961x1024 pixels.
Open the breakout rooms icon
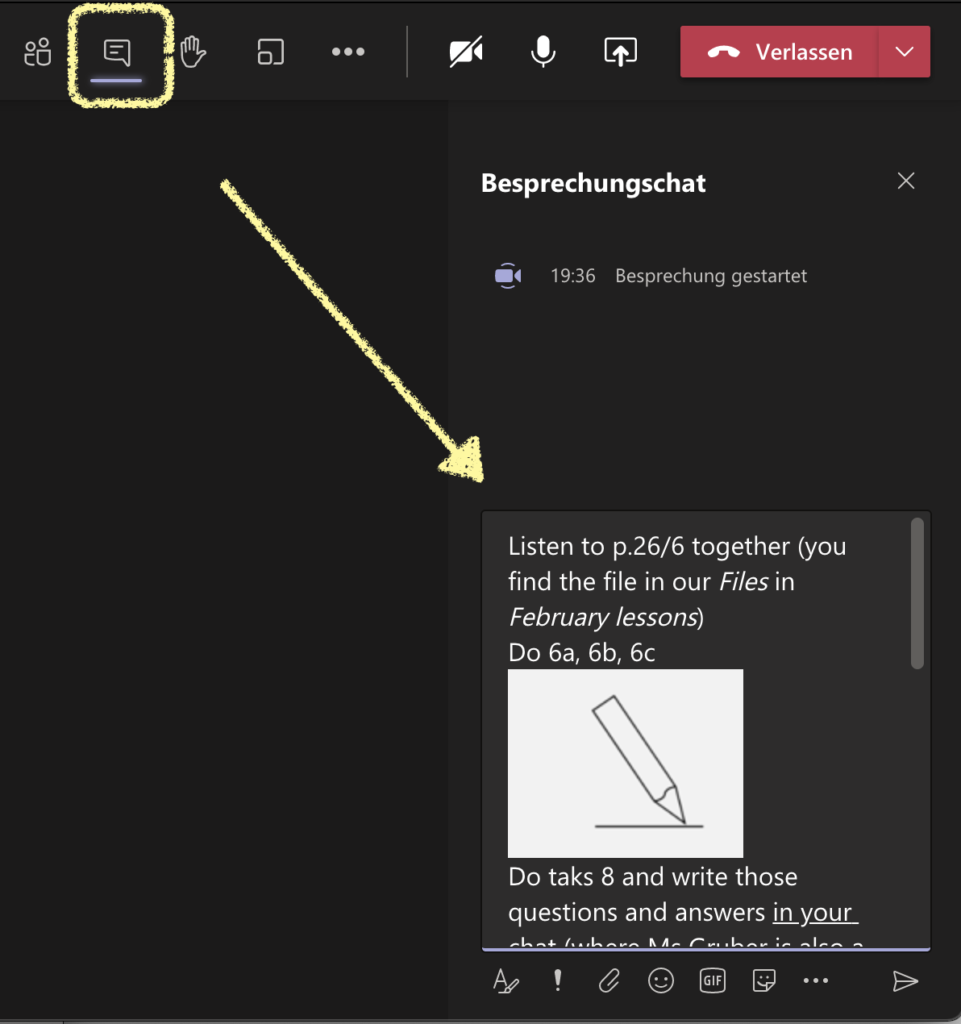[270, 52]
